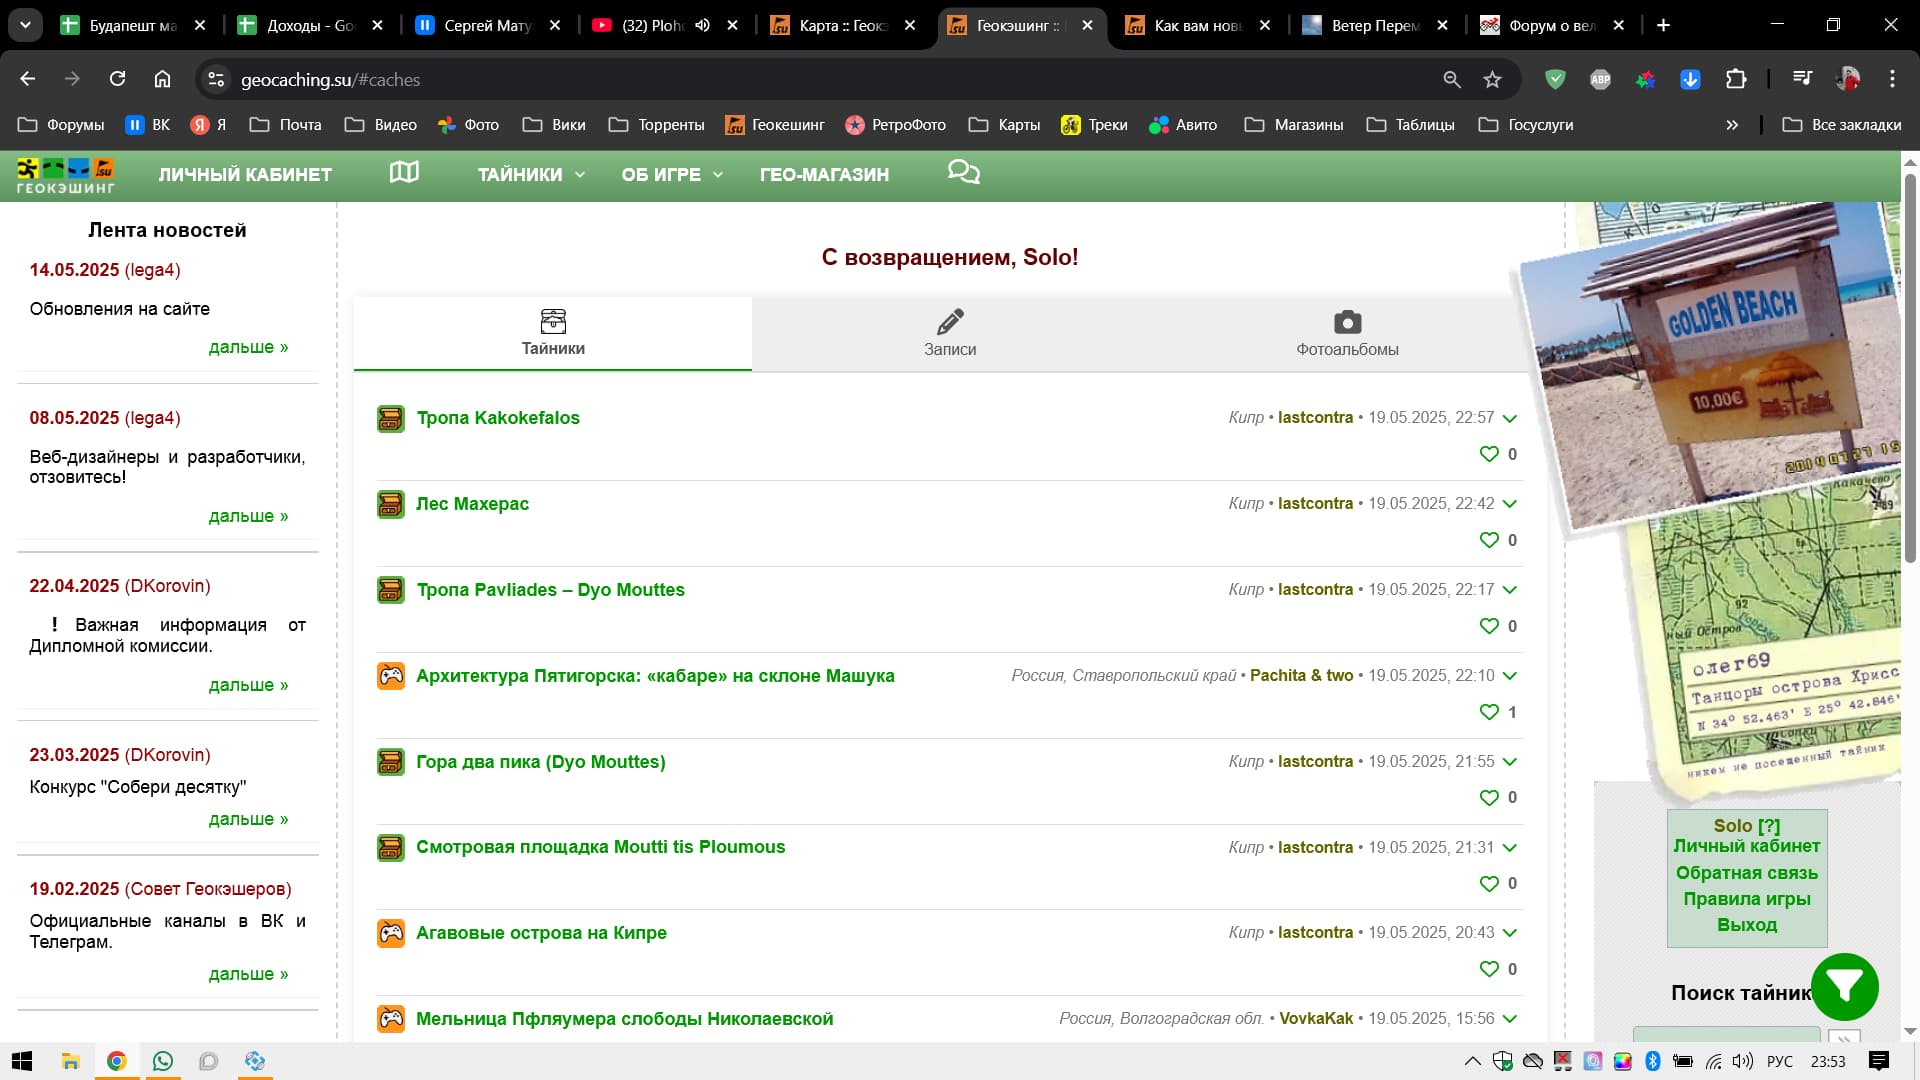Toggle heart for Архитектура Пятигорска cache
1920x1080 pixels.
(1489, 712)
